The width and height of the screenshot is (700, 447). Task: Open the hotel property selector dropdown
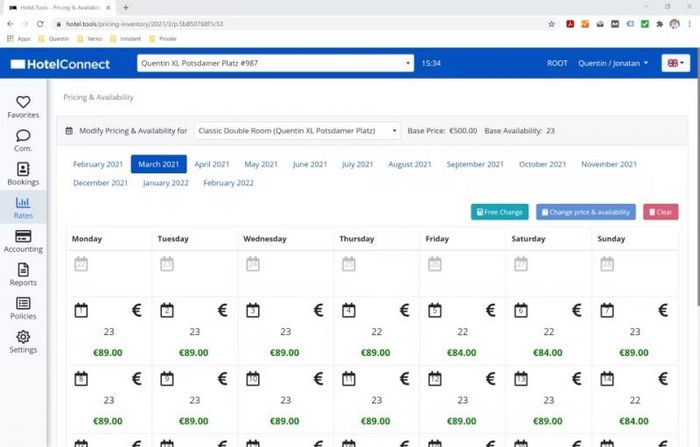pyautogui.click(x=275, y=63)
